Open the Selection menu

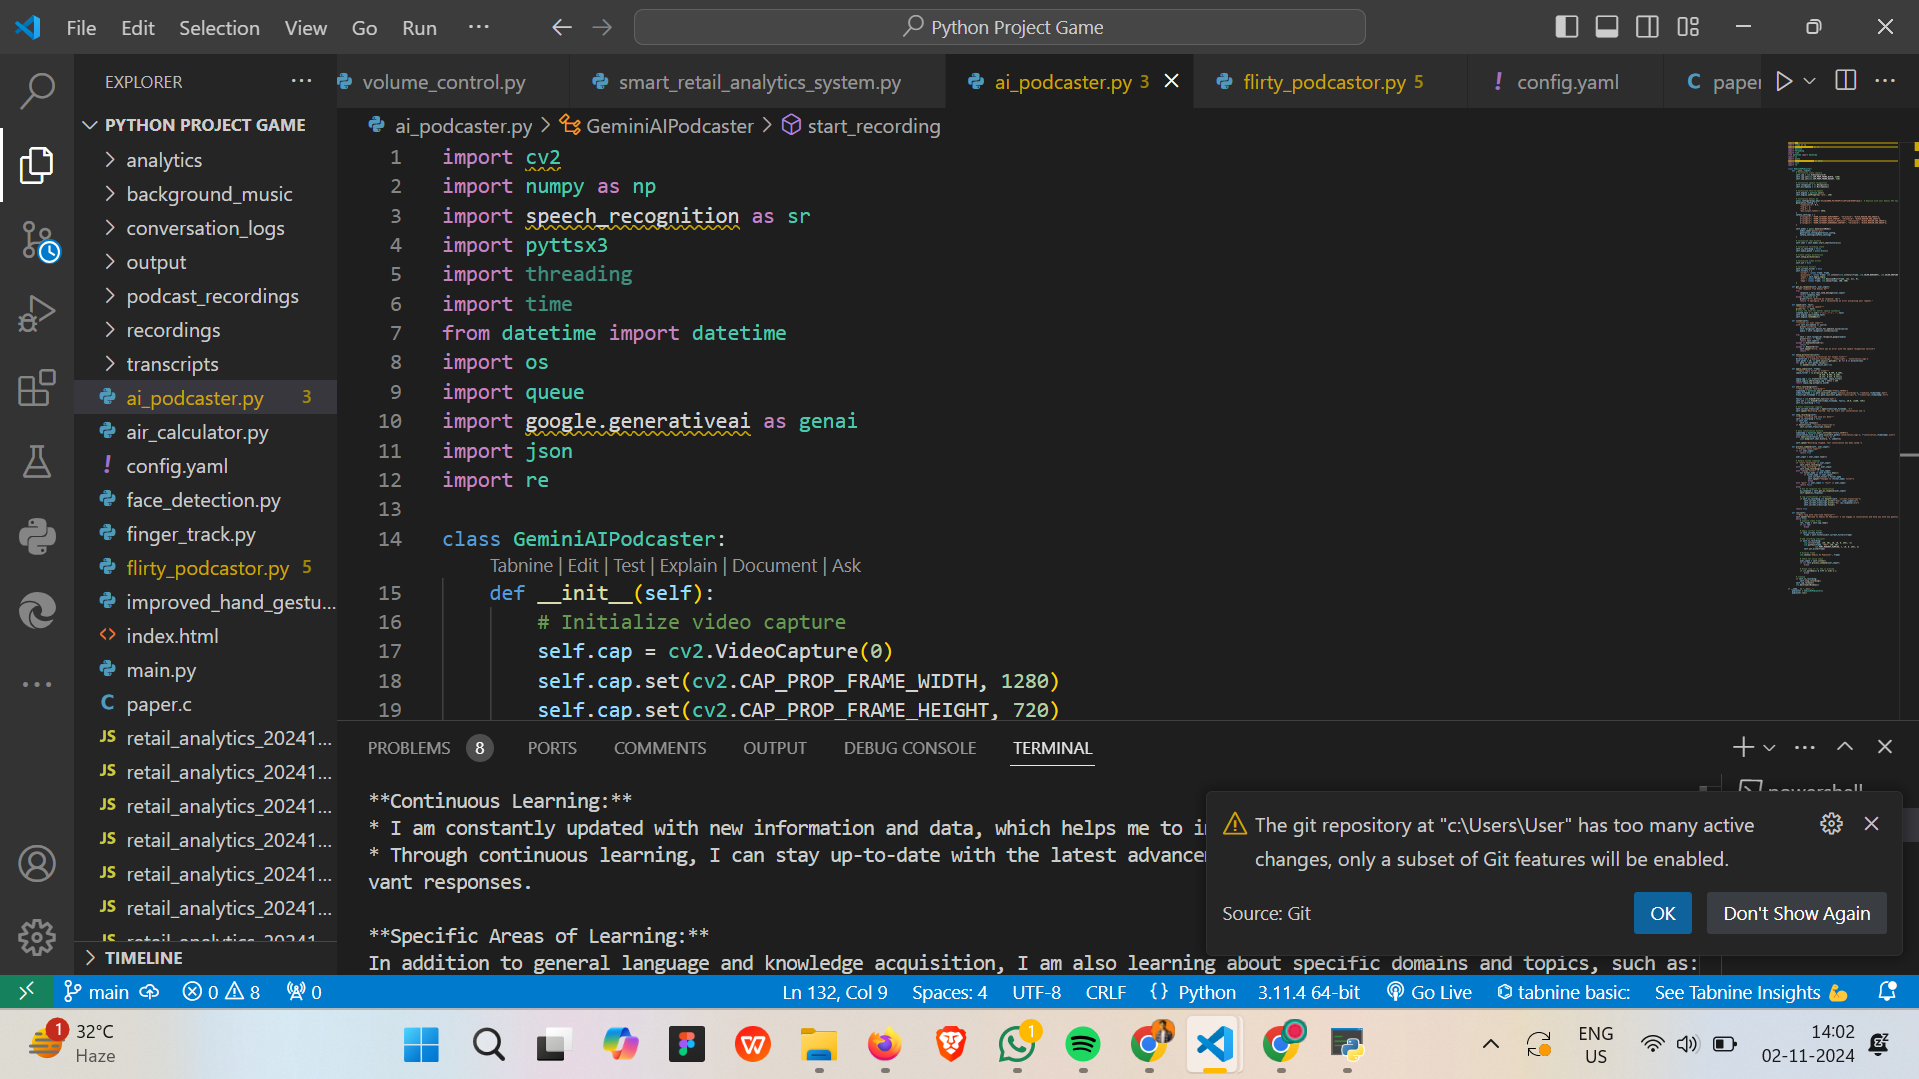(x=219, y=27)
